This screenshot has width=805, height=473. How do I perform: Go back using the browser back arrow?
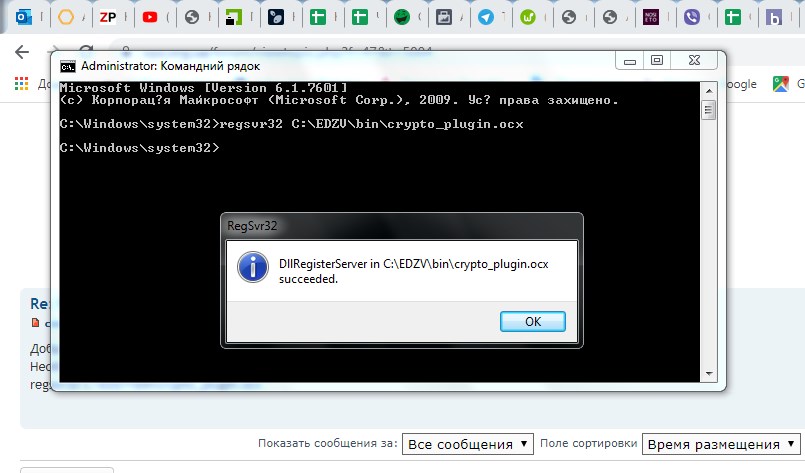23,52
